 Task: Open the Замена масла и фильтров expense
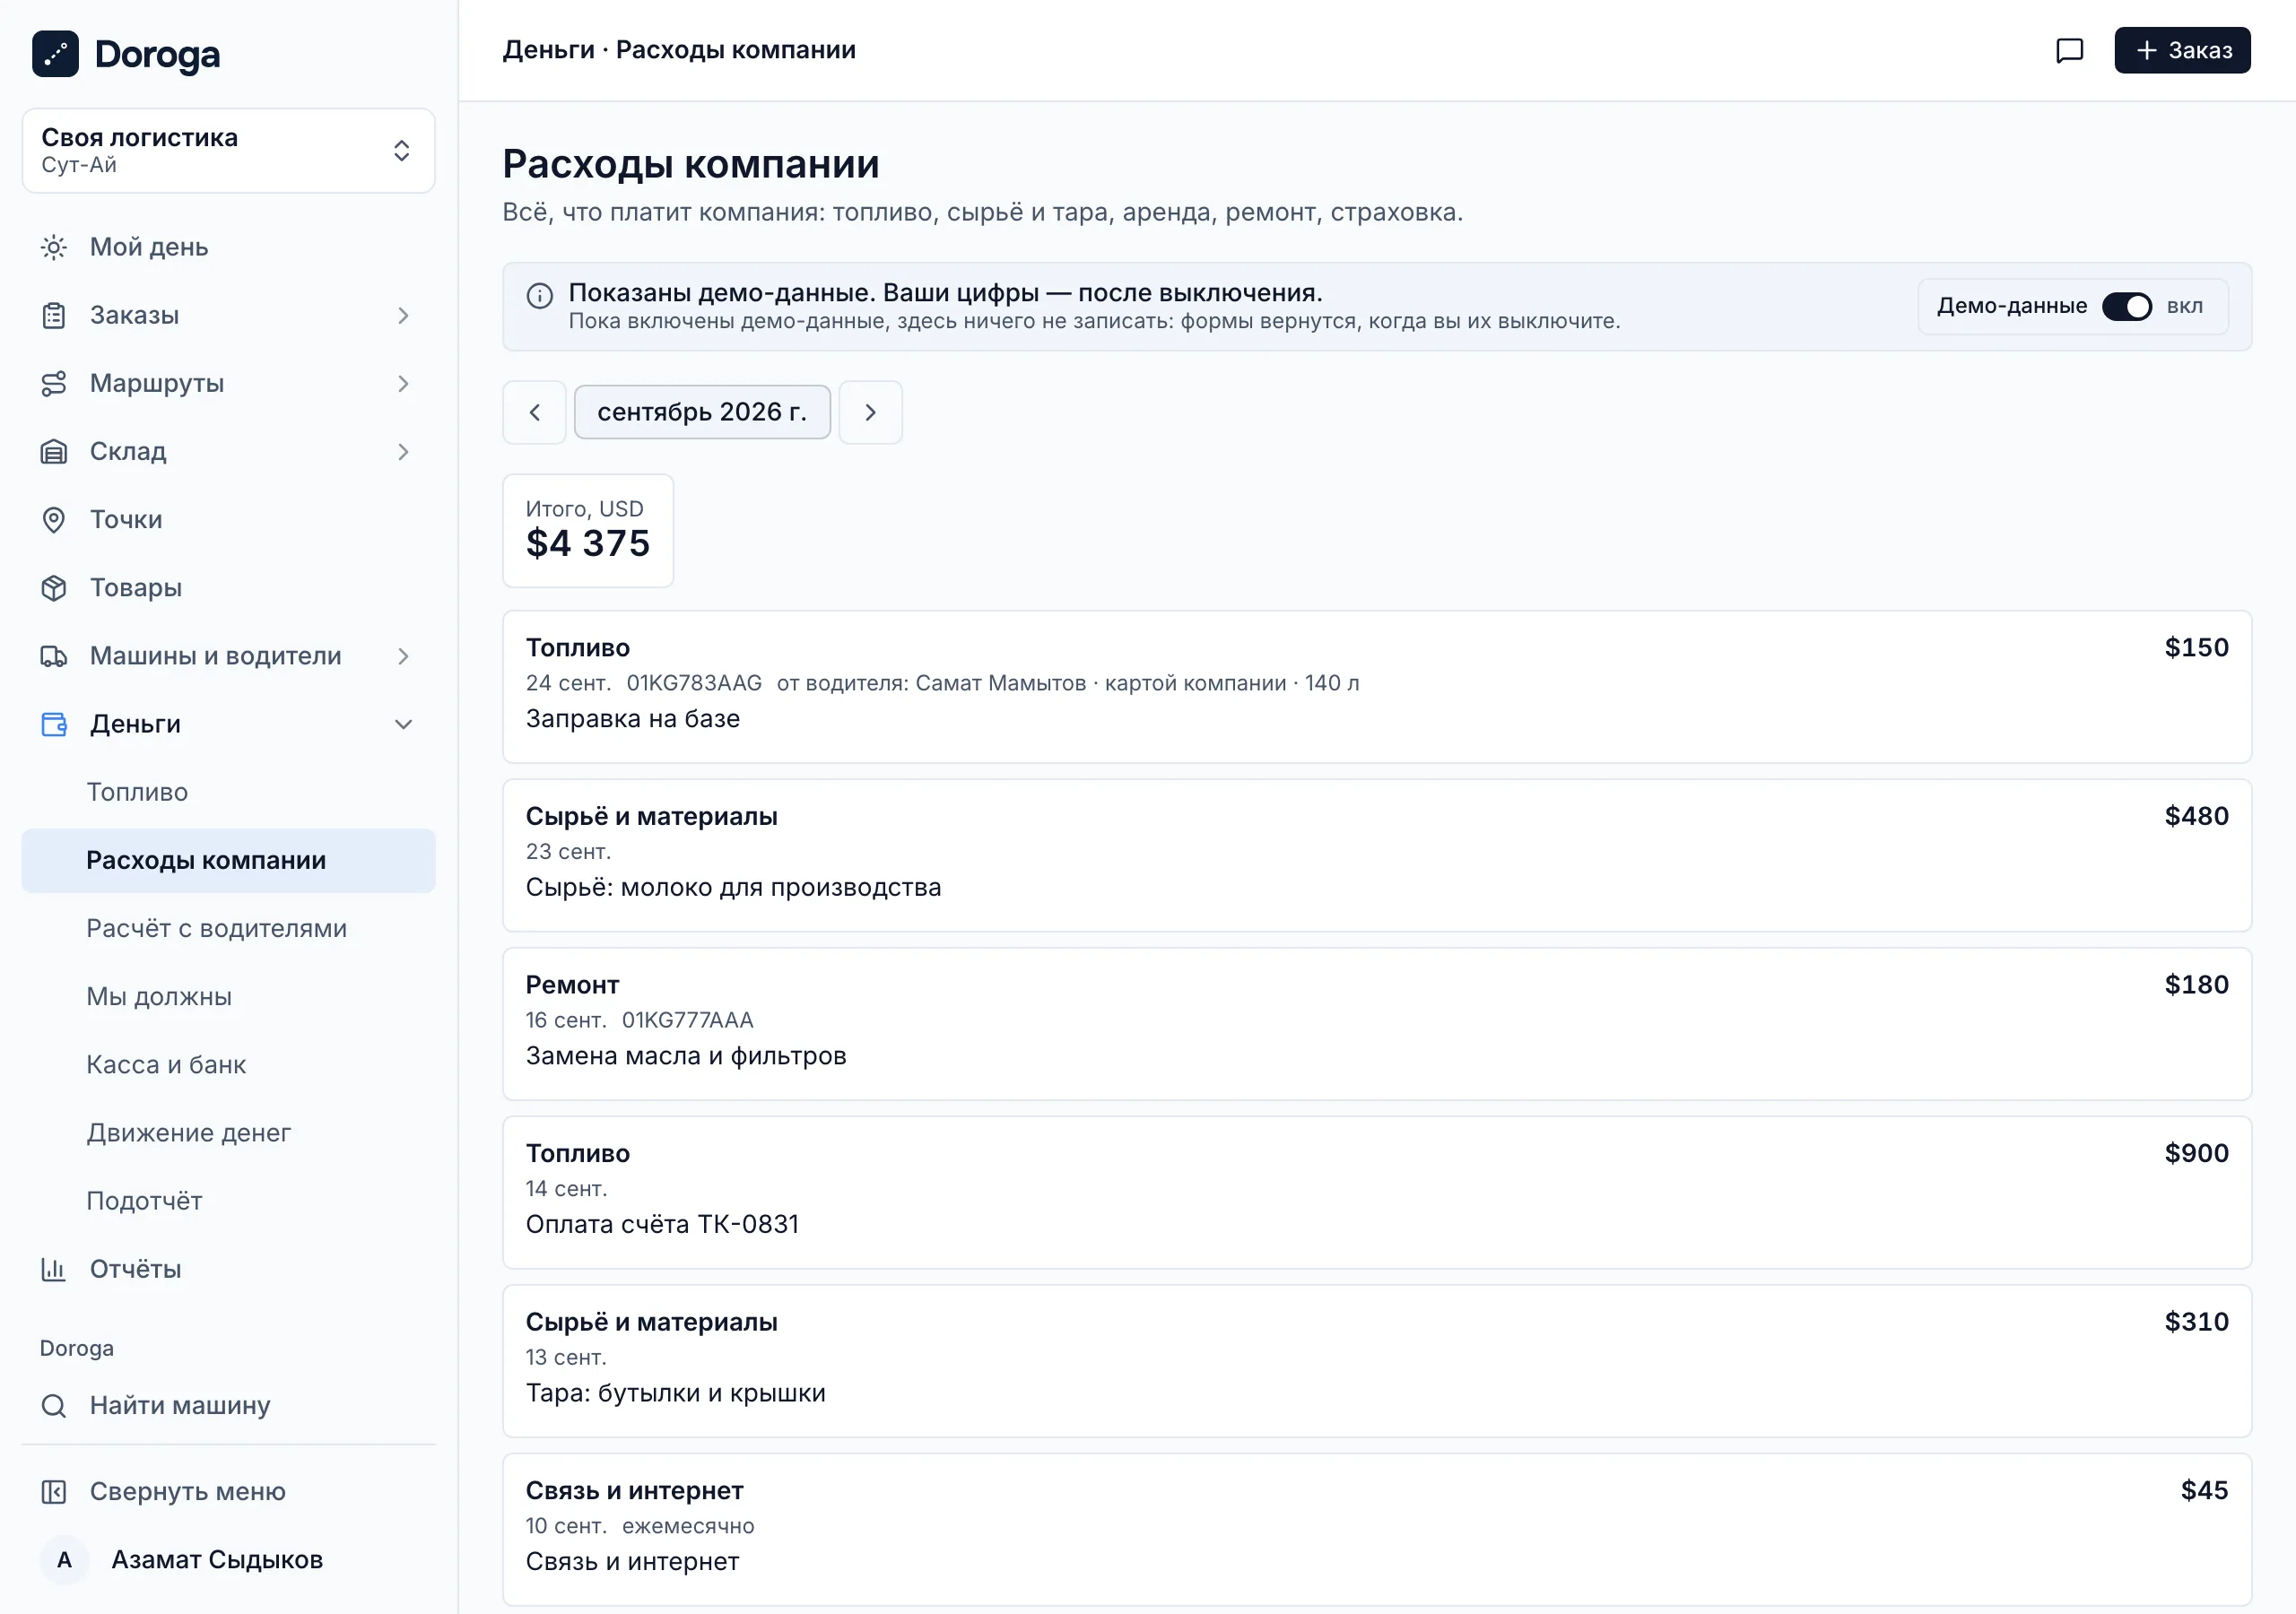1377,1024
